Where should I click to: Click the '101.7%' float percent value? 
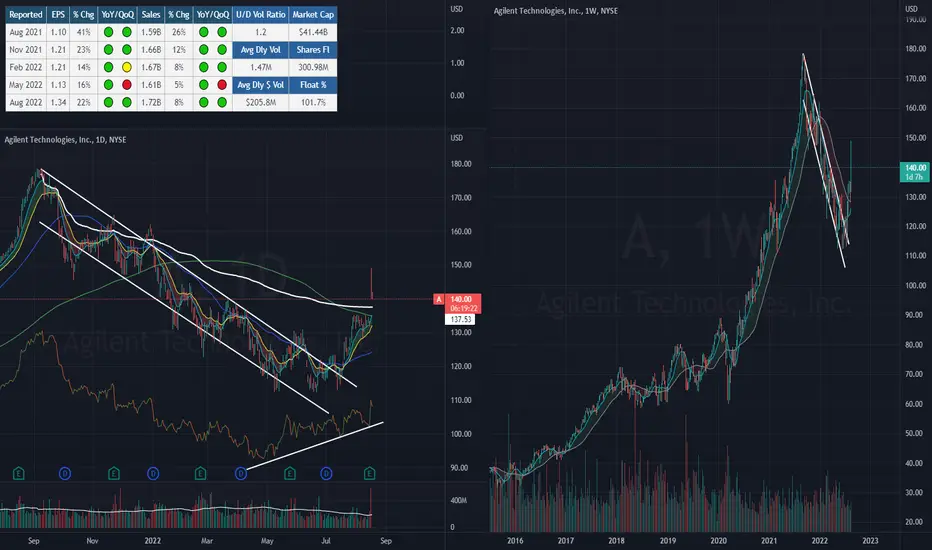pyautogui.click(x=313, y=102)
